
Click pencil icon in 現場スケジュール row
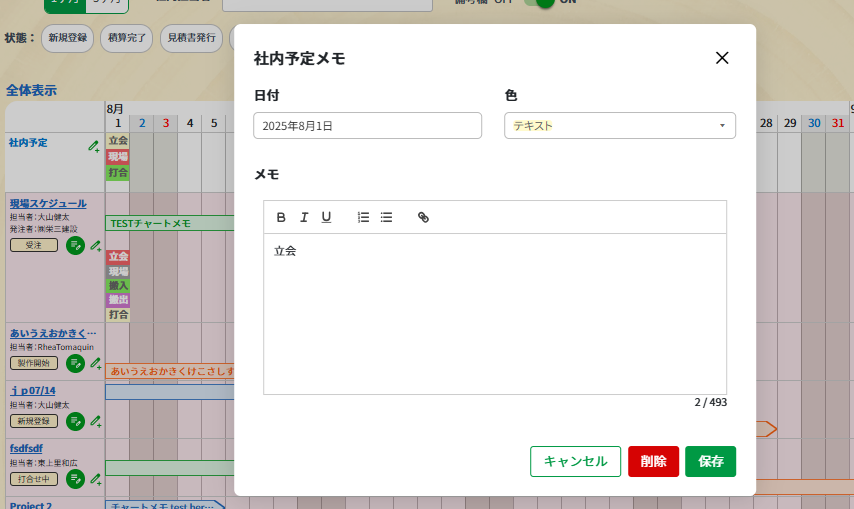click(x=96, y=246)
